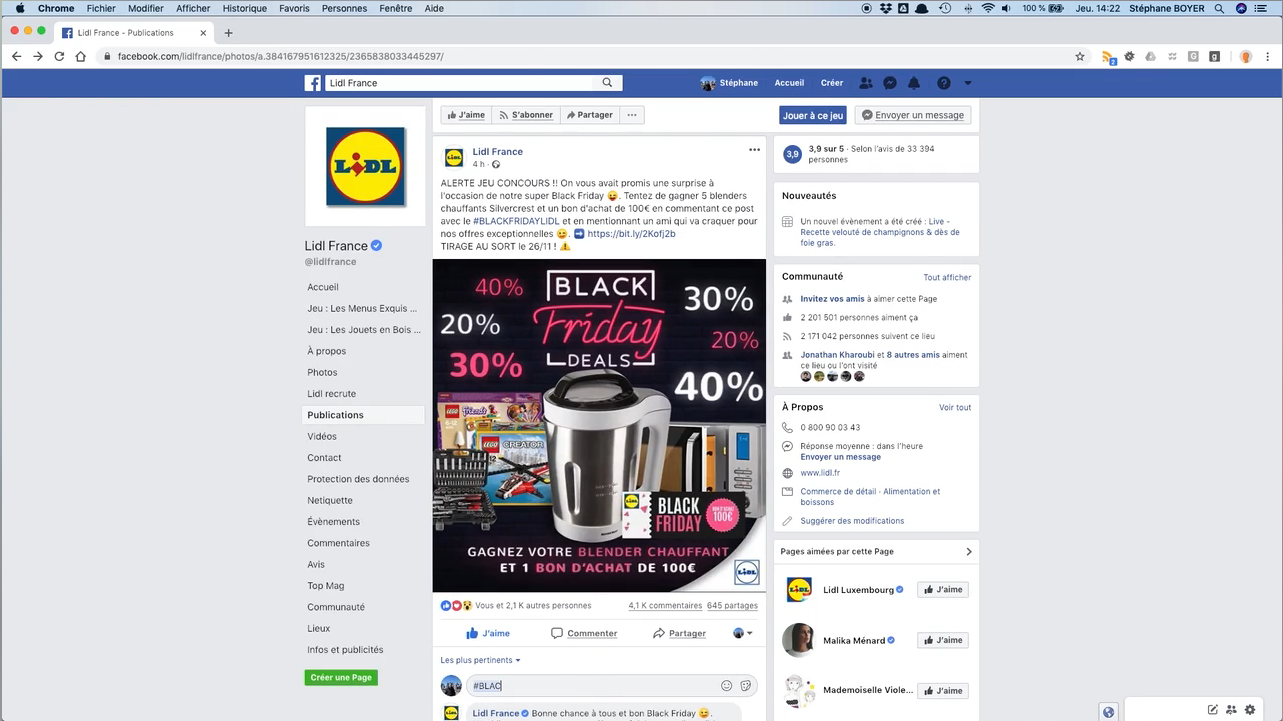Image resolution: width=1283 pixels, height=721 pixels.
Task: Click the Jouer à ce jeu button
Action: coord(813,115)
